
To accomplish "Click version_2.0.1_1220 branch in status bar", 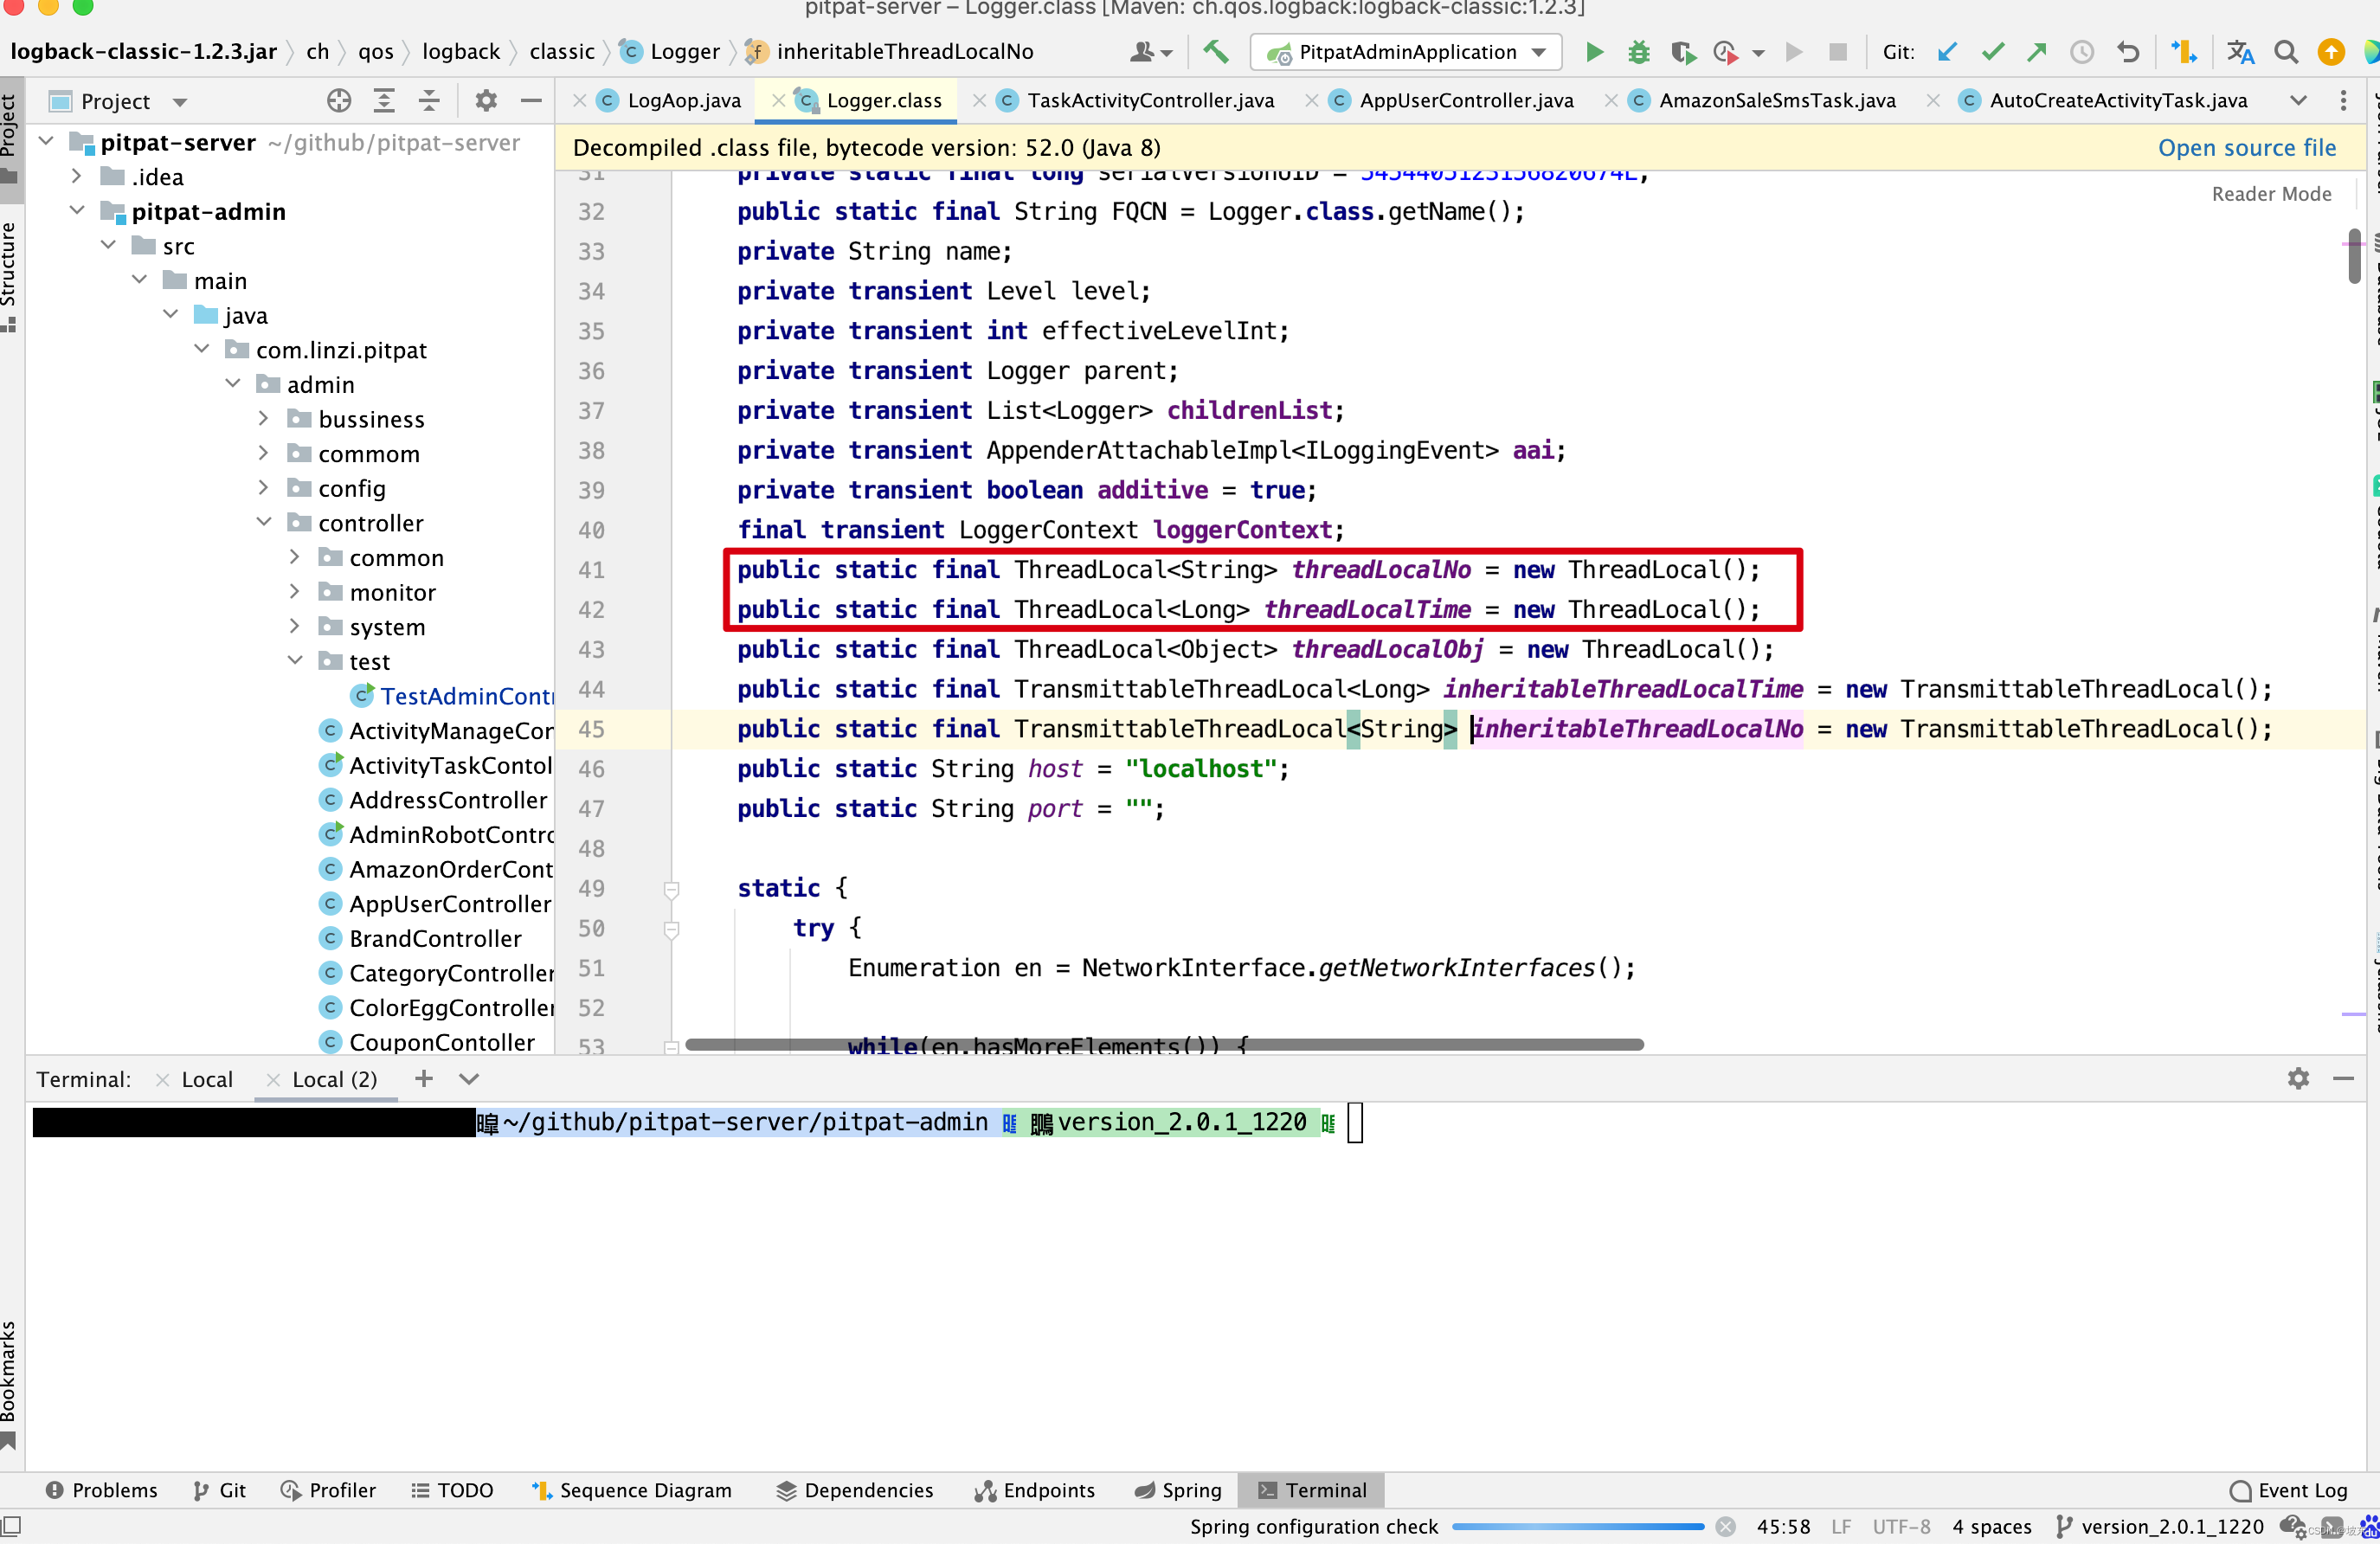I will [2171, 1526].
